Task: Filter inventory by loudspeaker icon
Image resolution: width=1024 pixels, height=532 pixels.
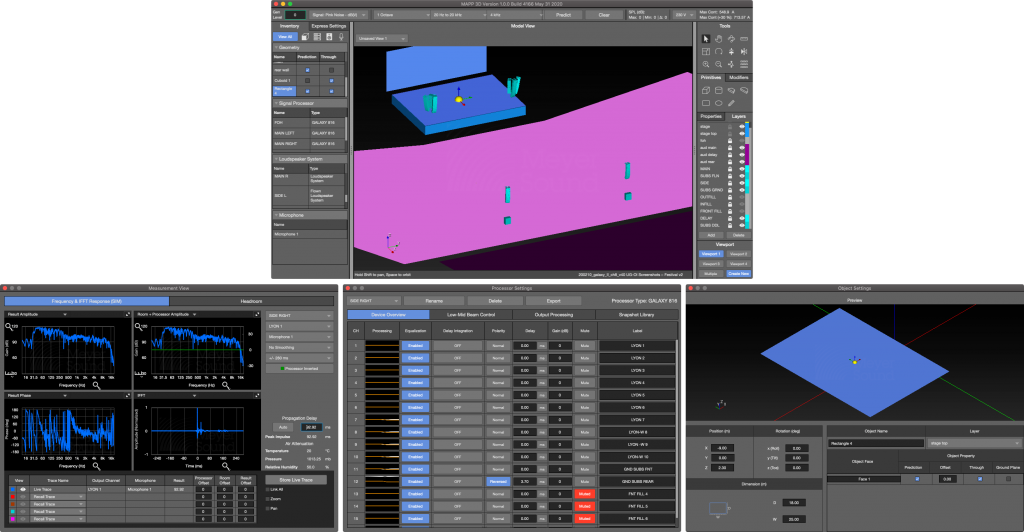Action: pyautogui.click(x=329, y=37)
